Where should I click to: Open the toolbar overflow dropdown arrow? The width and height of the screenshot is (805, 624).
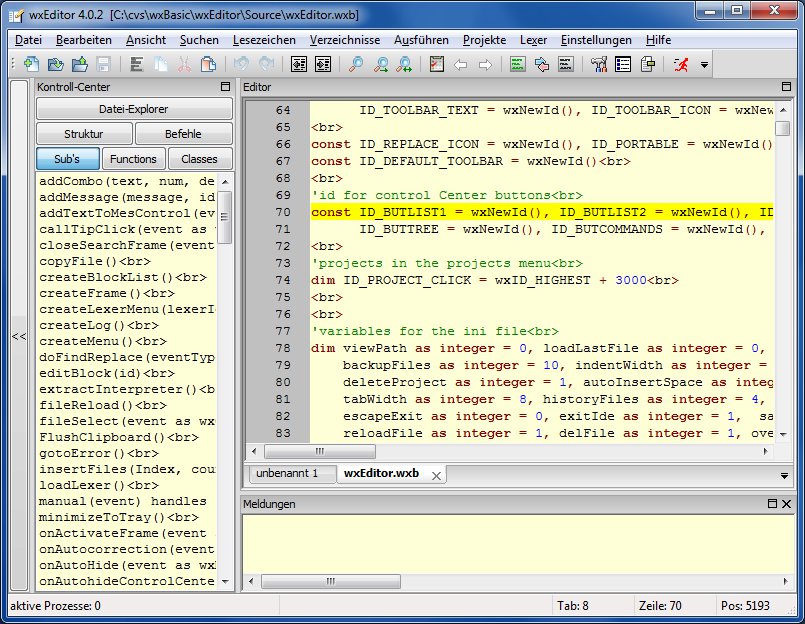click(x=704, y=65)
